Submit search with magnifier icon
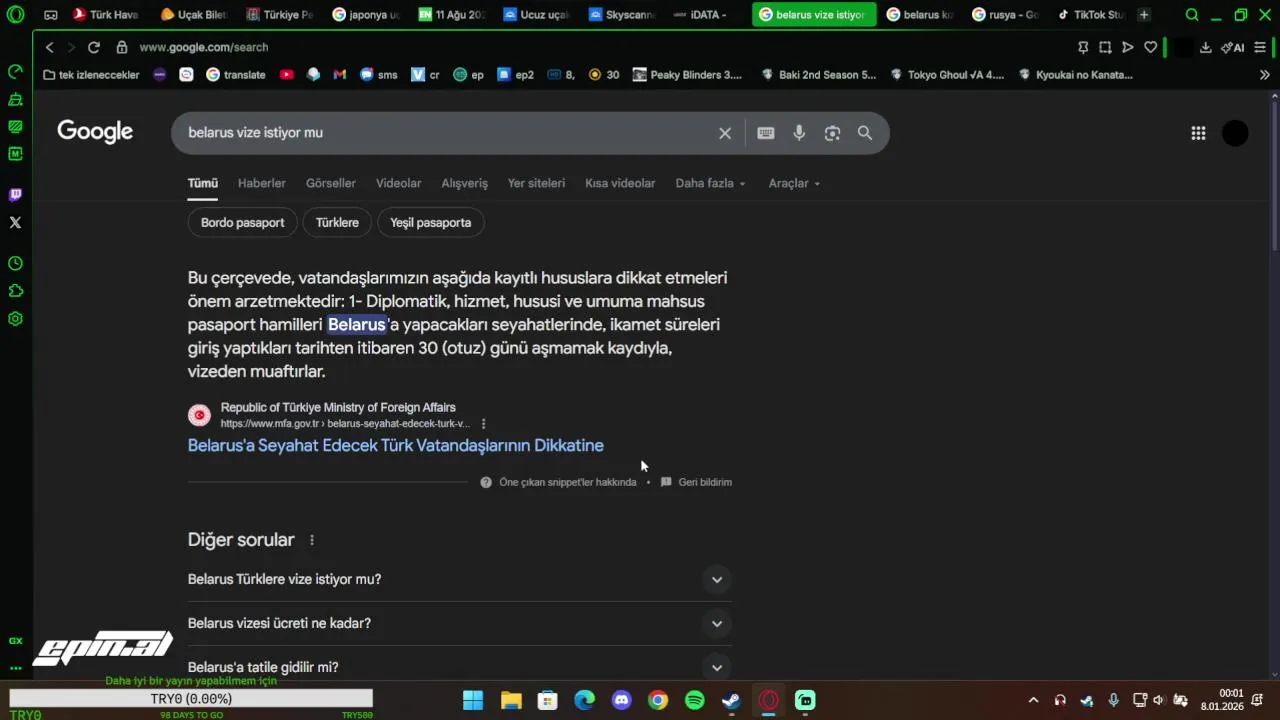Viewport: 1280px width, 720px height. (x=865, y=133)
